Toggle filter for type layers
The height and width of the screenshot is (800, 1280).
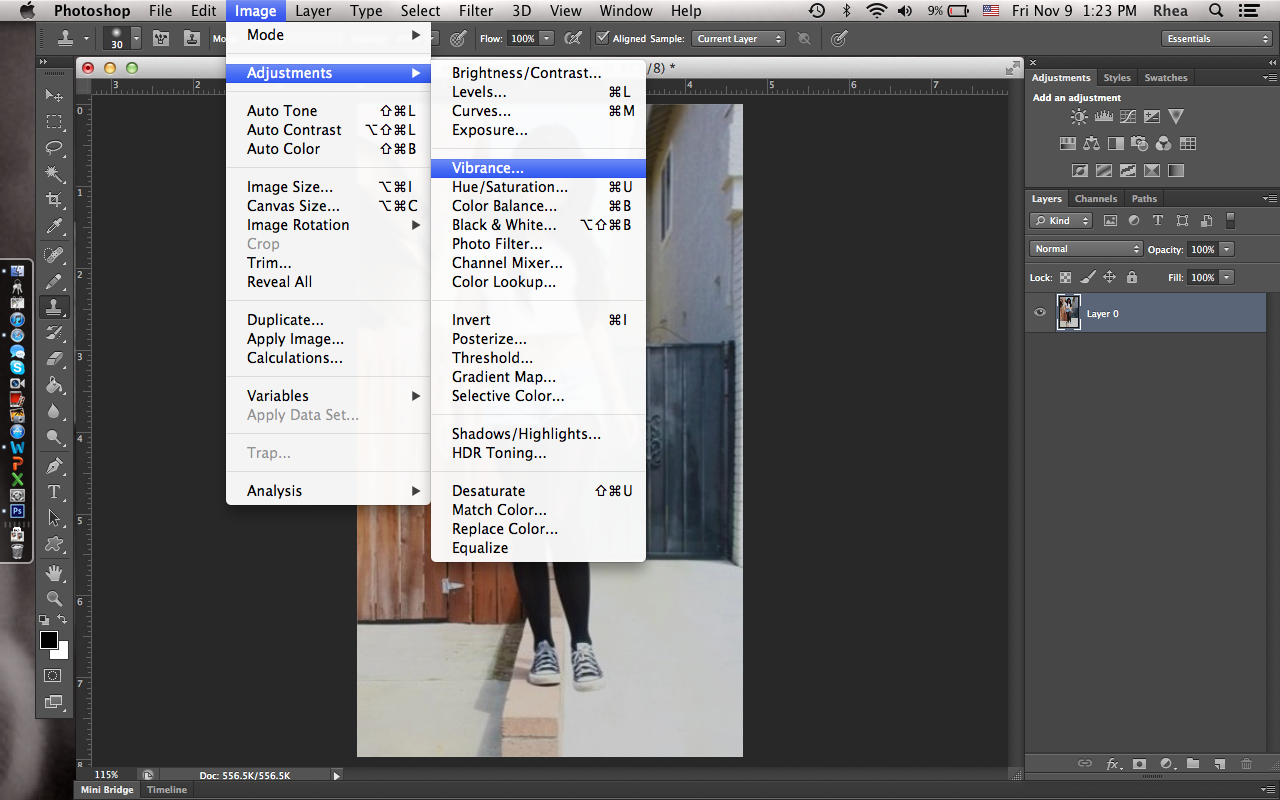[x=1158, y=221]
